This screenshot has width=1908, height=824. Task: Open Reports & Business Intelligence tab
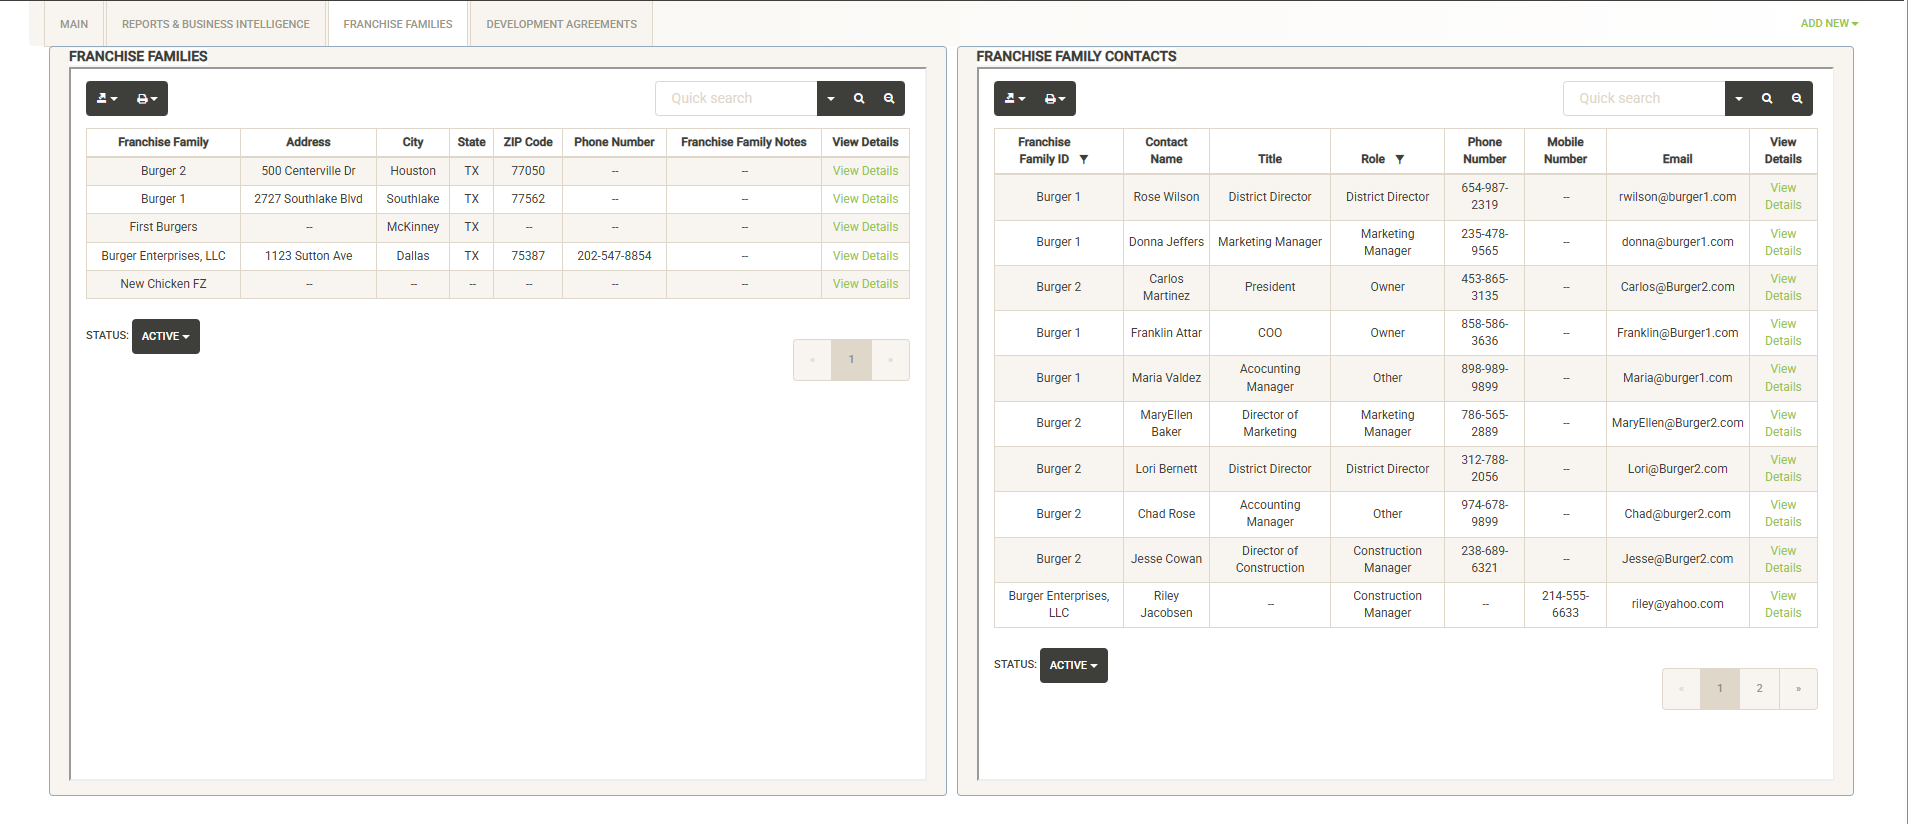216,24
